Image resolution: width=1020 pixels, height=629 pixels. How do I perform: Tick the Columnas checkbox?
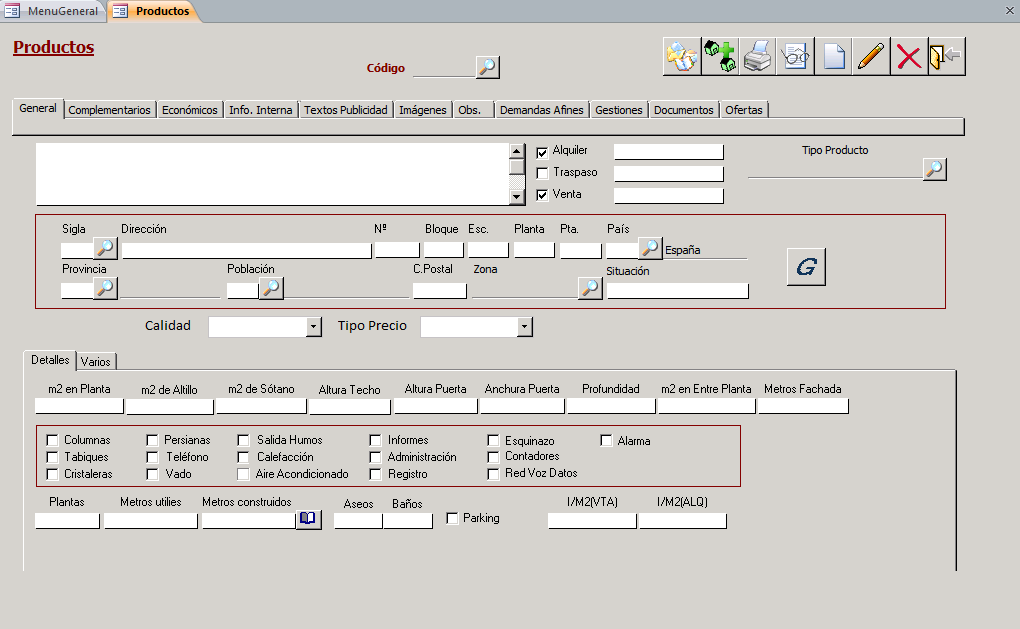click(x=53, y=440)
